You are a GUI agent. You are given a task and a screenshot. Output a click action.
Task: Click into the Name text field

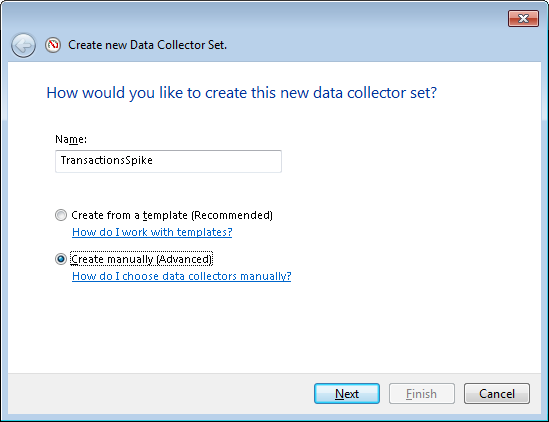point(168,161)
